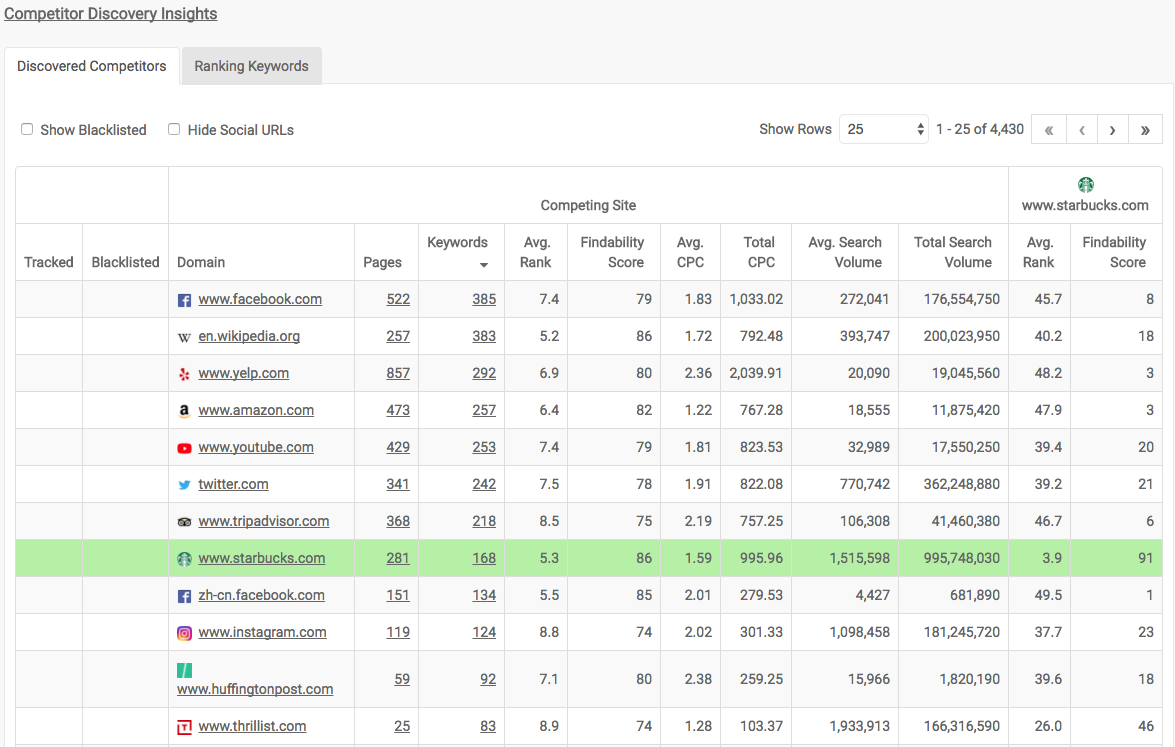
Task: Open the www.thrillist.com domain link
Action: pos(253,726)
